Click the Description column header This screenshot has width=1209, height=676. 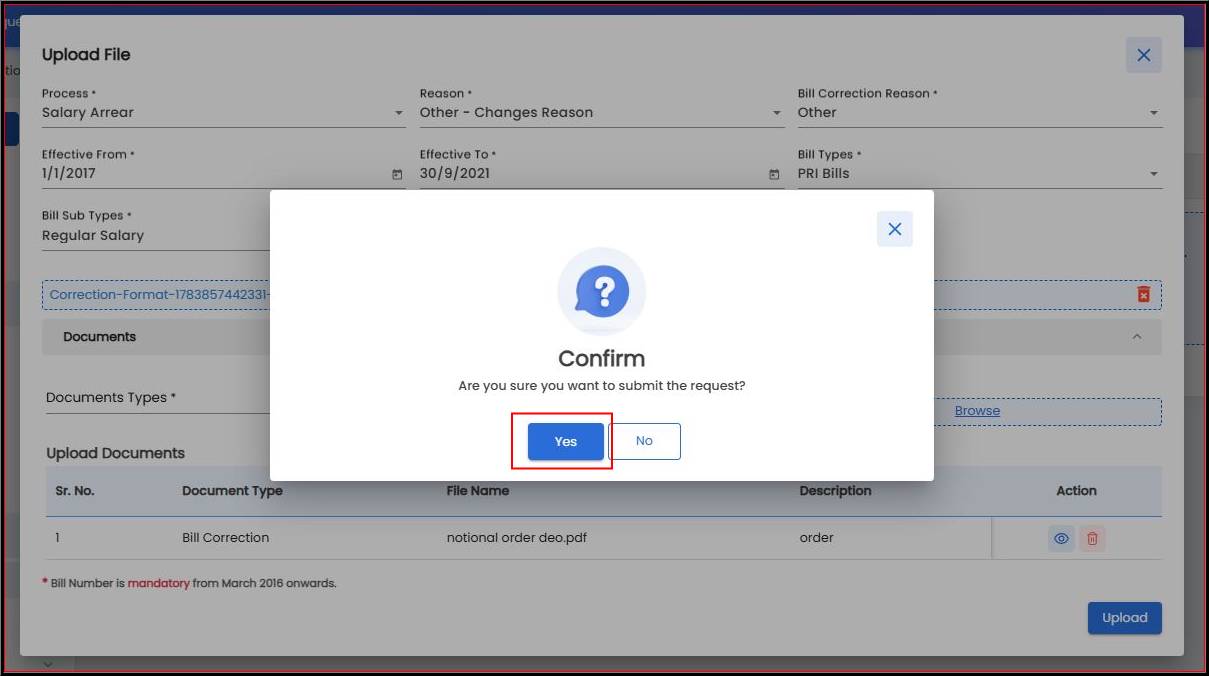click(x=836, y=491)
